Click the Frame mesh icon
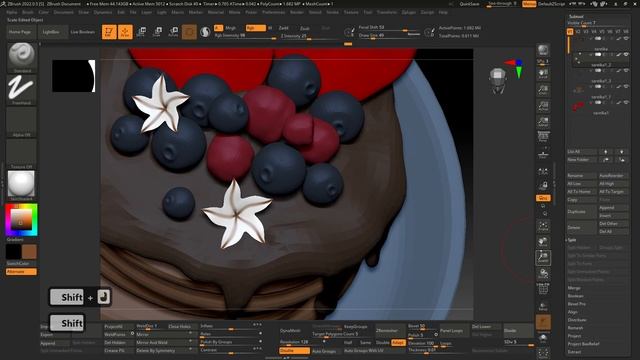Viewport: 640px width, 360px height. (x=543, y=226)
